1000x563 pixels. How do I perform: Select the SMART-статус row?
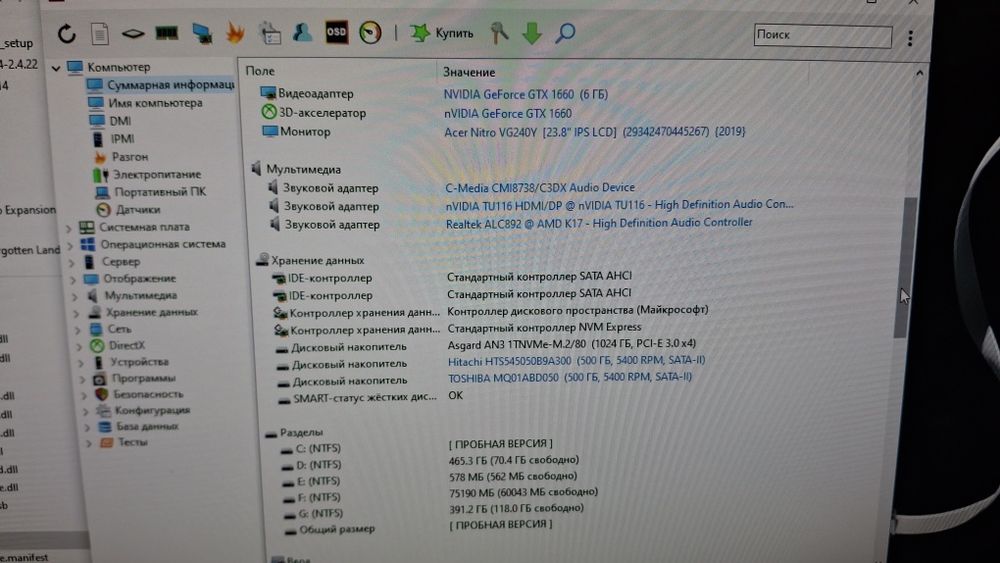click(x=358, y=398)
